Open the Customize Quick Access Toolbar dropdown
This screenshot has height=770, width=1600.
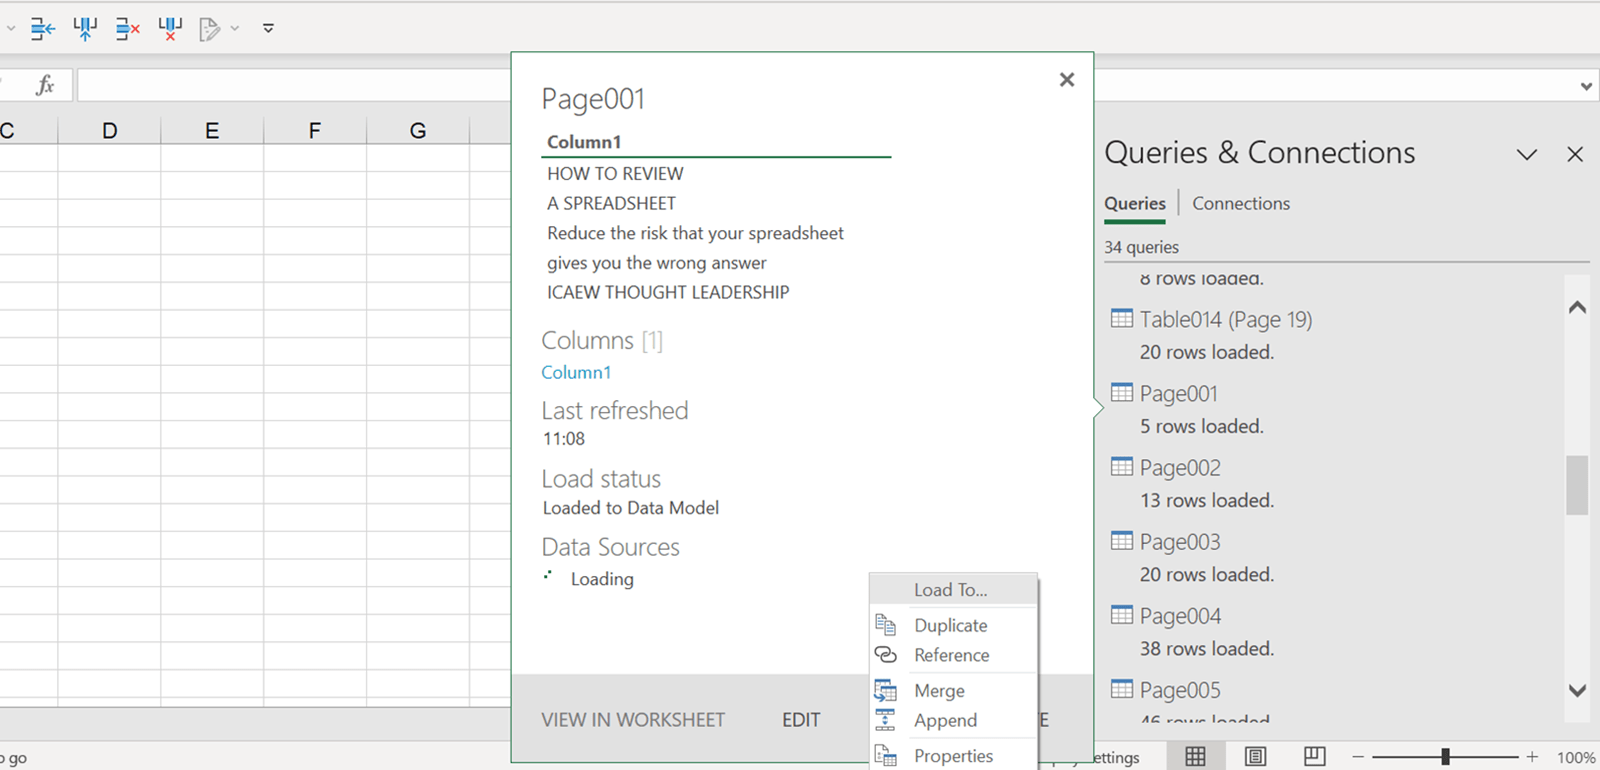[x=268, y=29]
